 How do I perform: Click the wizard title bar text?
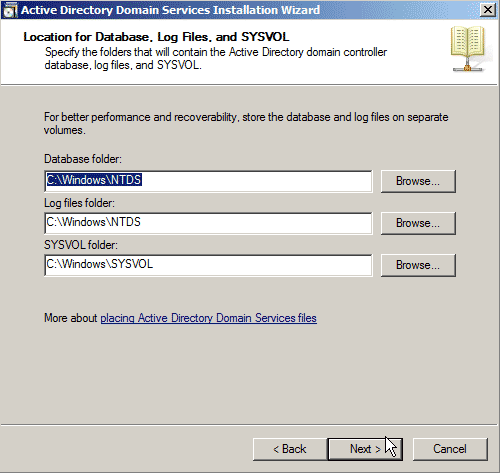tap(170, 10)
